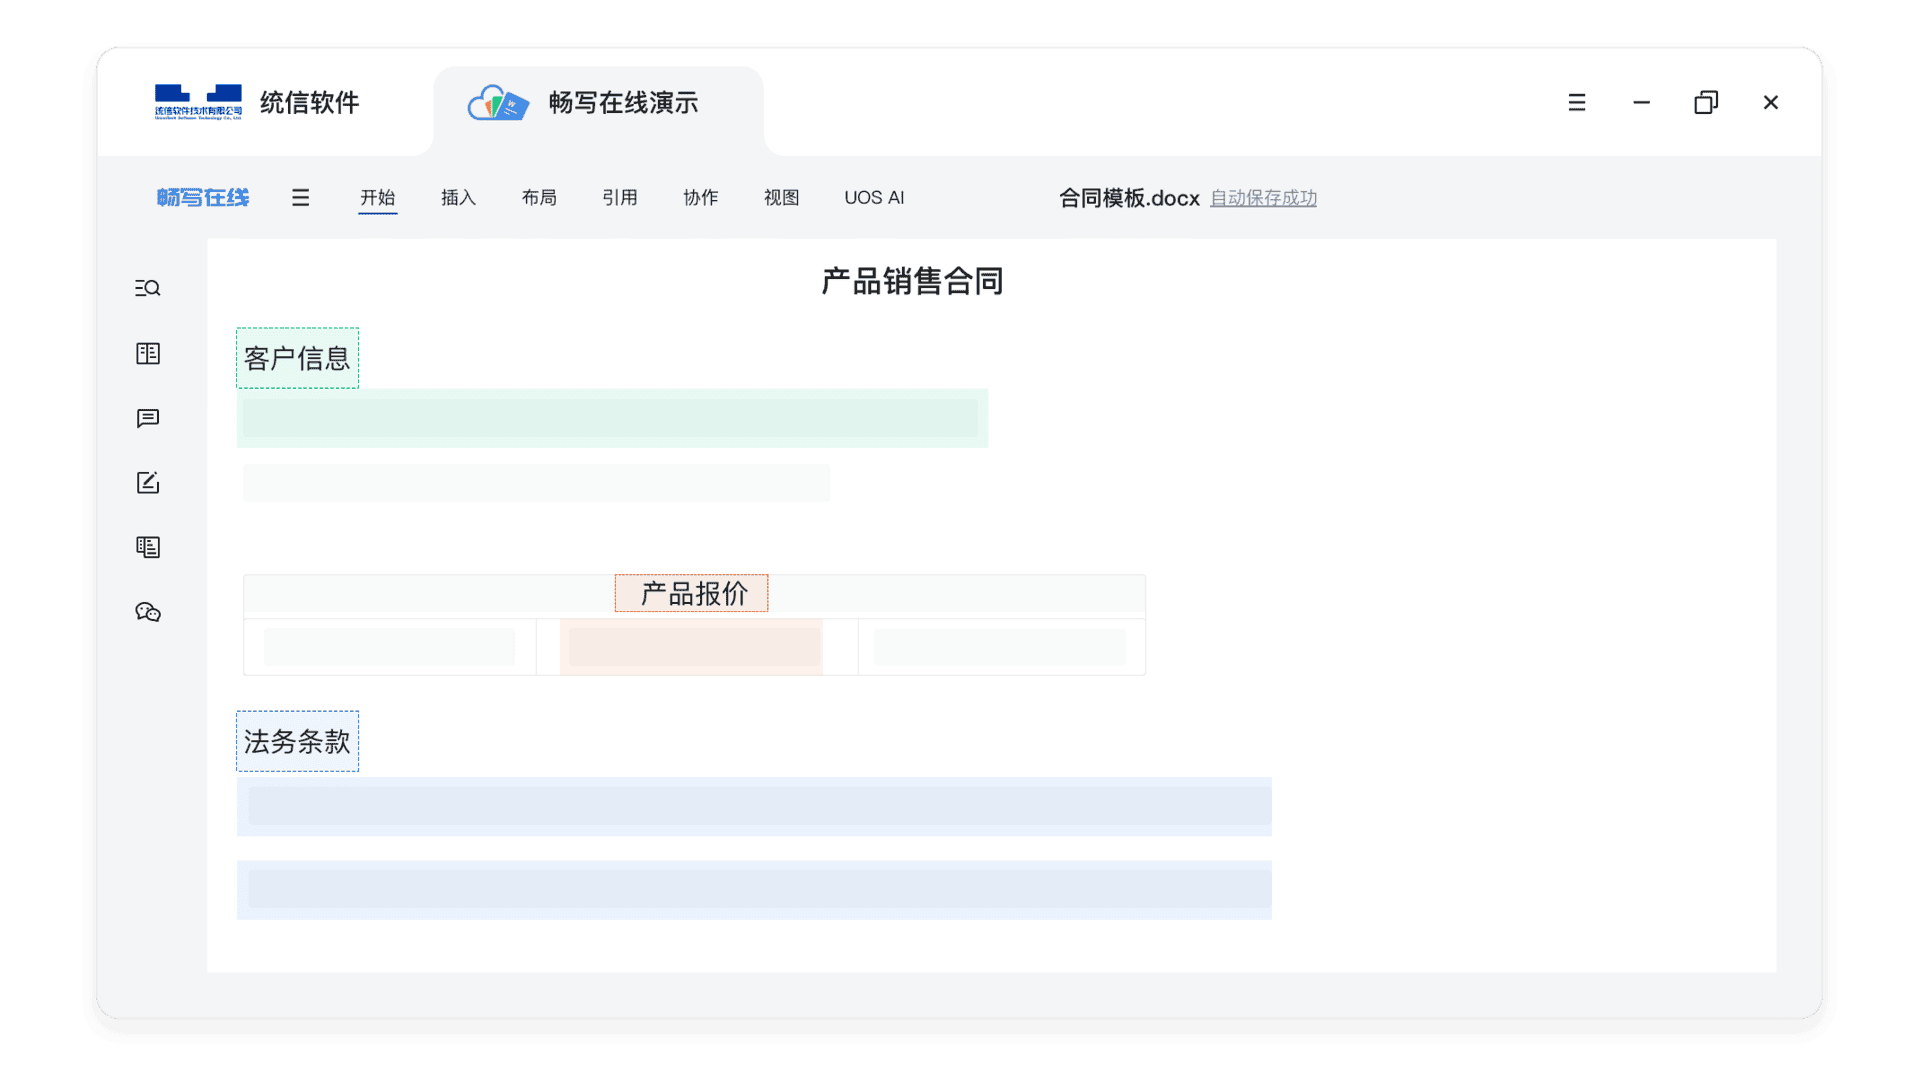Open the search outline sidebar icon
The image size is (1920, 1092).
[148, 288]
